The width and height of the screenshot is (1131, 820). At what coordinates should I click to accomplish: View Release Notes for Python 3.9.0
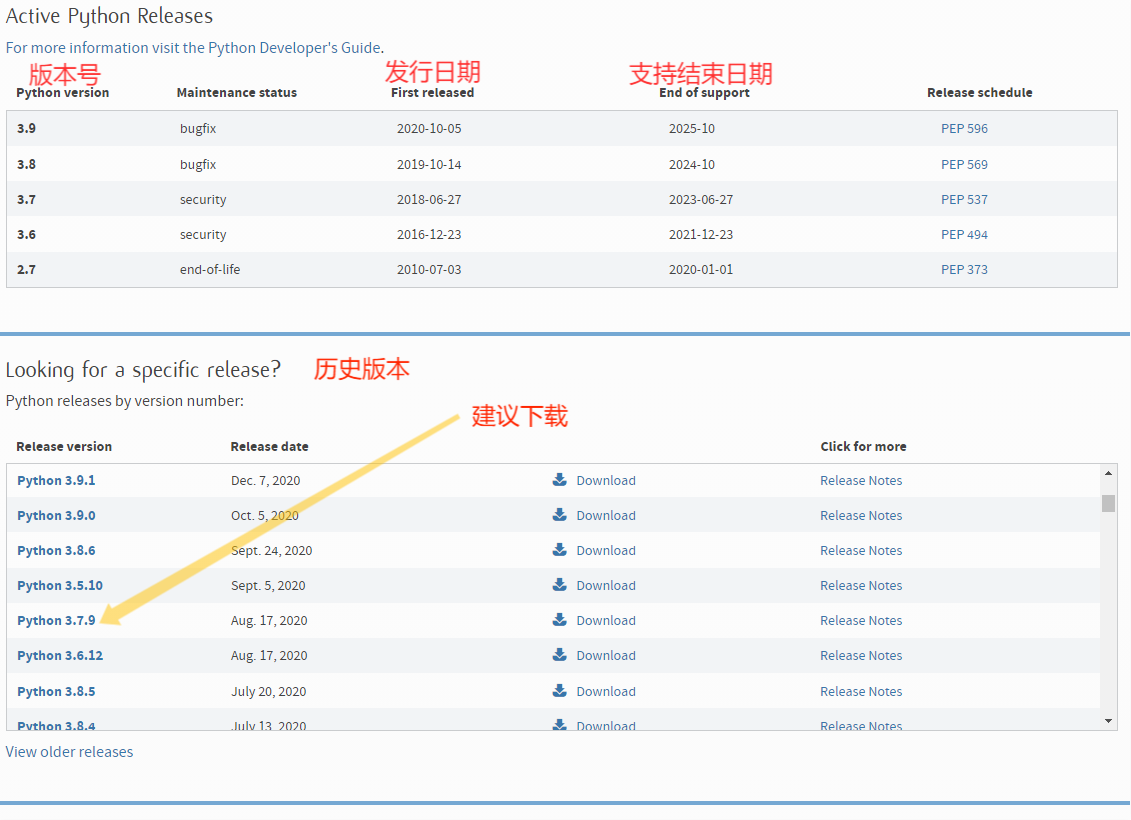pos(861,516)
